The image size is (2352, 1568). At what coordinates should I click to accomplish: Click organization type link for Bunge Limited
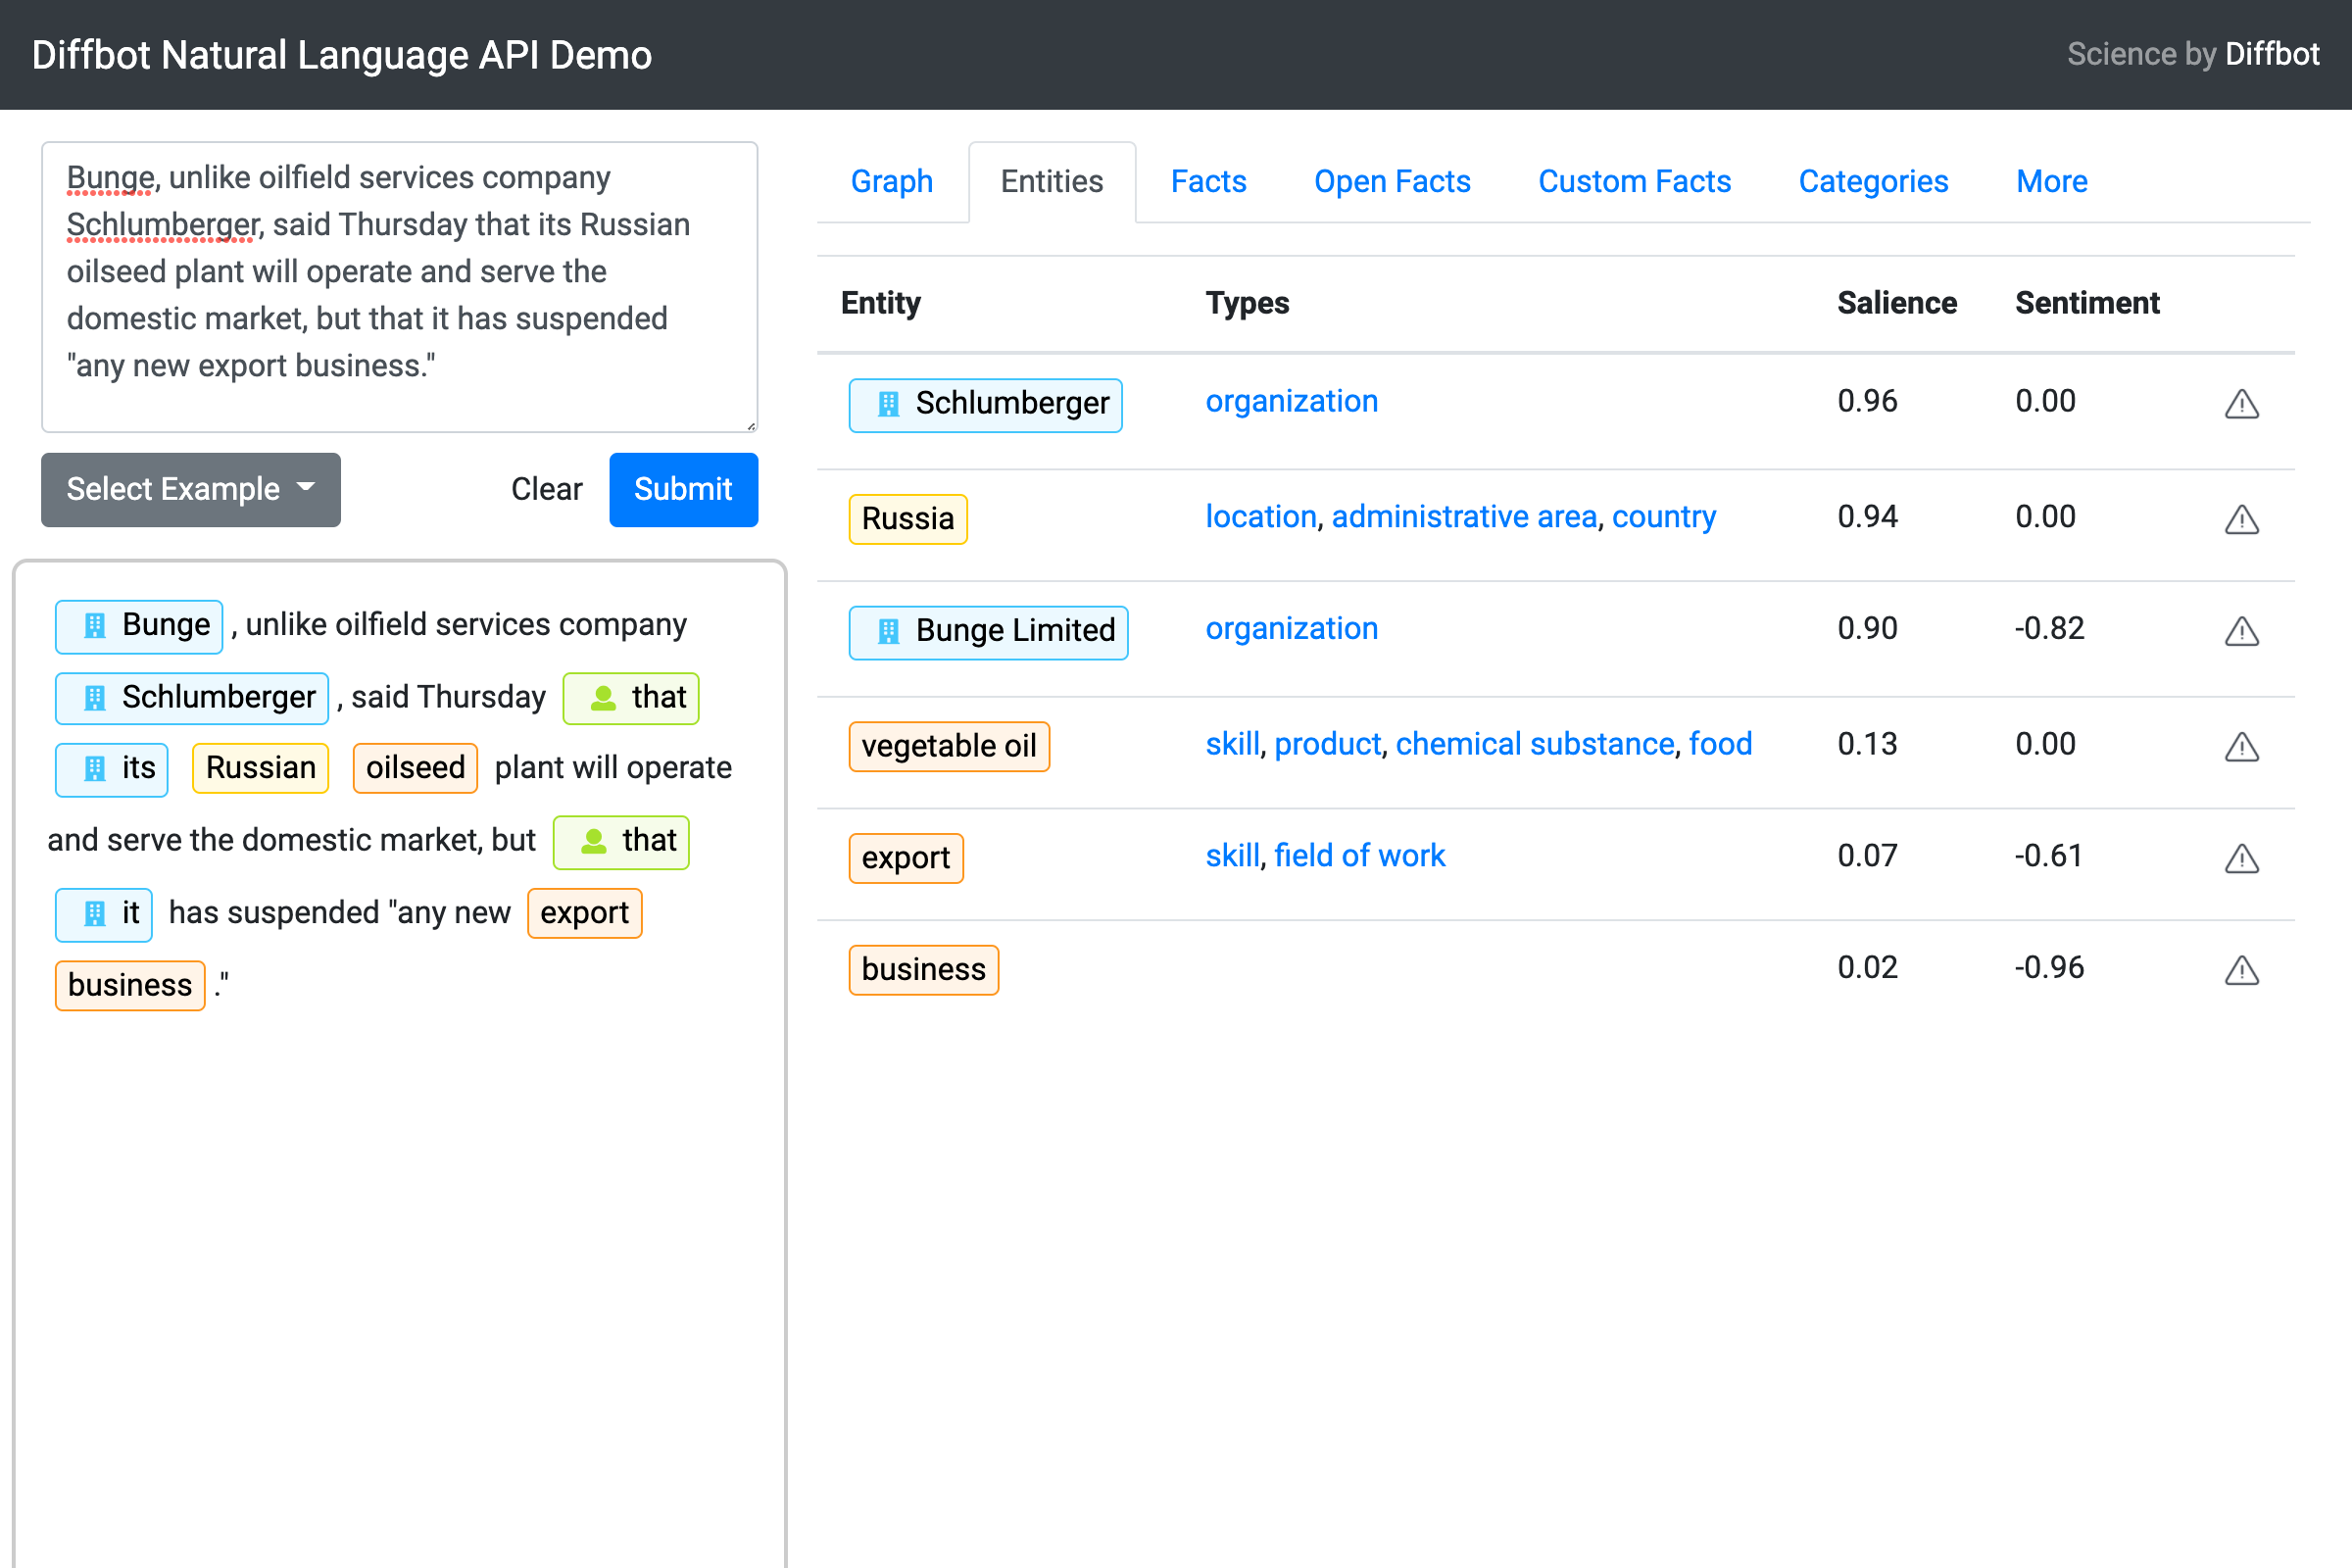1291,629
